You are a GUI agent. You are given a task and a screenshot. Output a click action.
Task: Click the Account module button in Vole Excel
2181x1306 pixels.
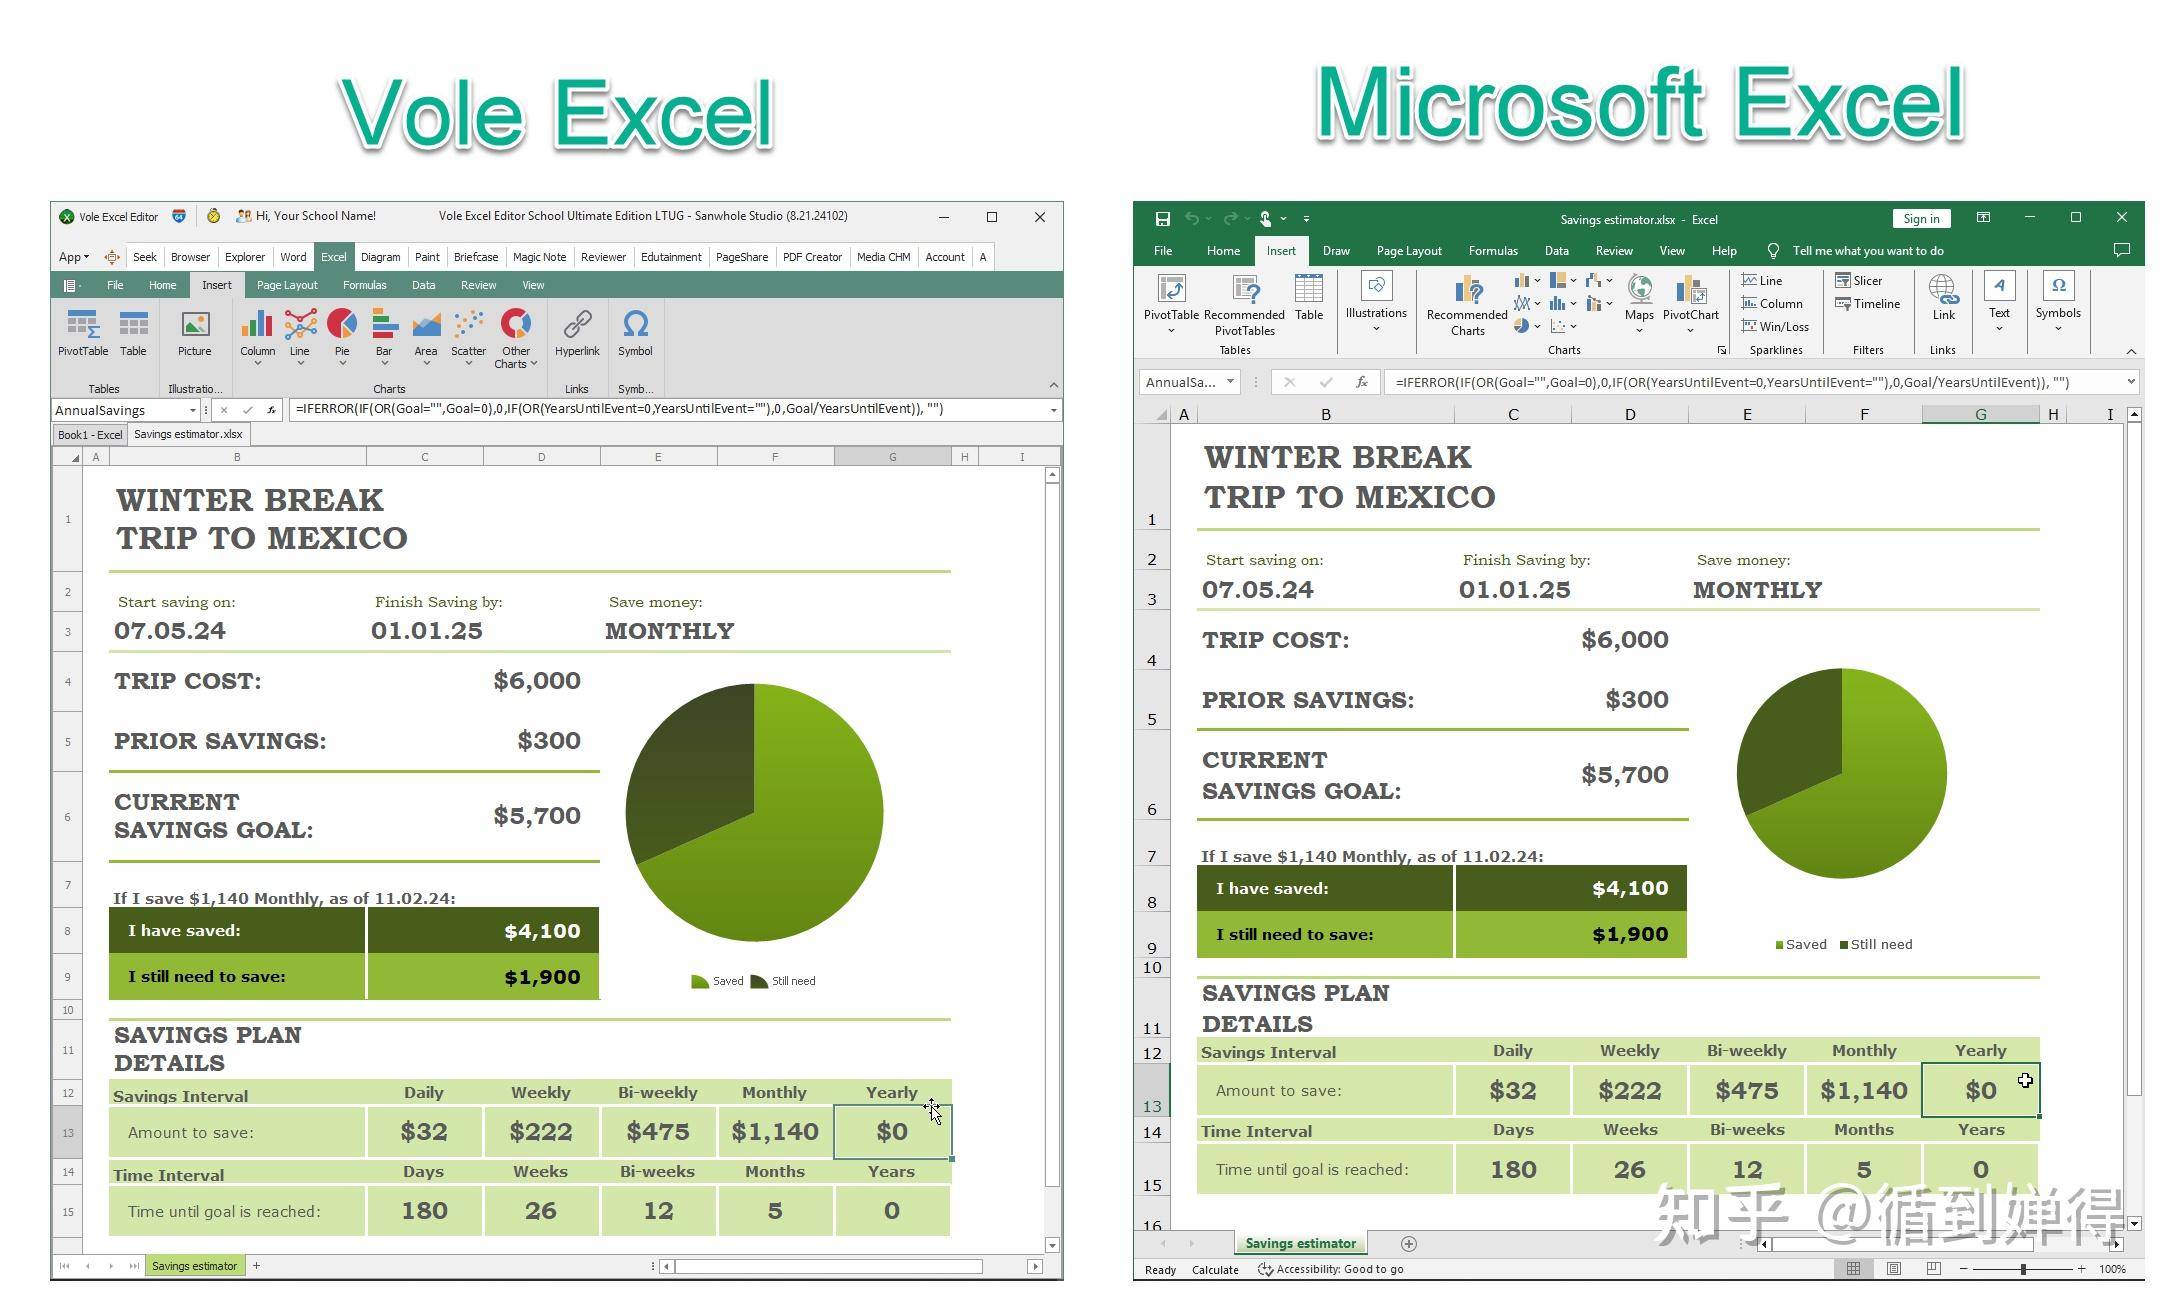click(944, 257)
